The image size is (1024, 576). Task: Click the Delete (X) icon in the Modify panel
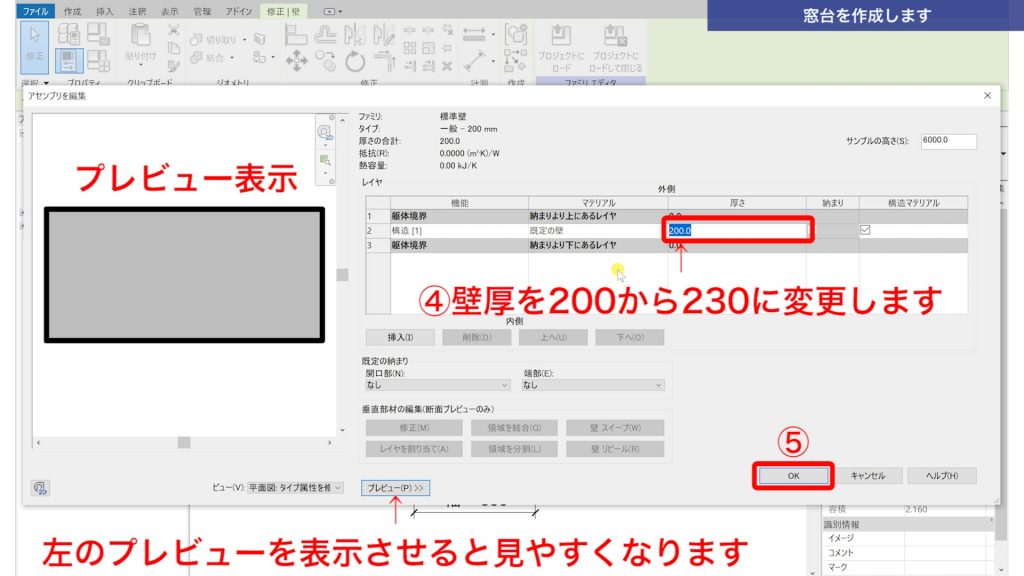click(446, 65)
